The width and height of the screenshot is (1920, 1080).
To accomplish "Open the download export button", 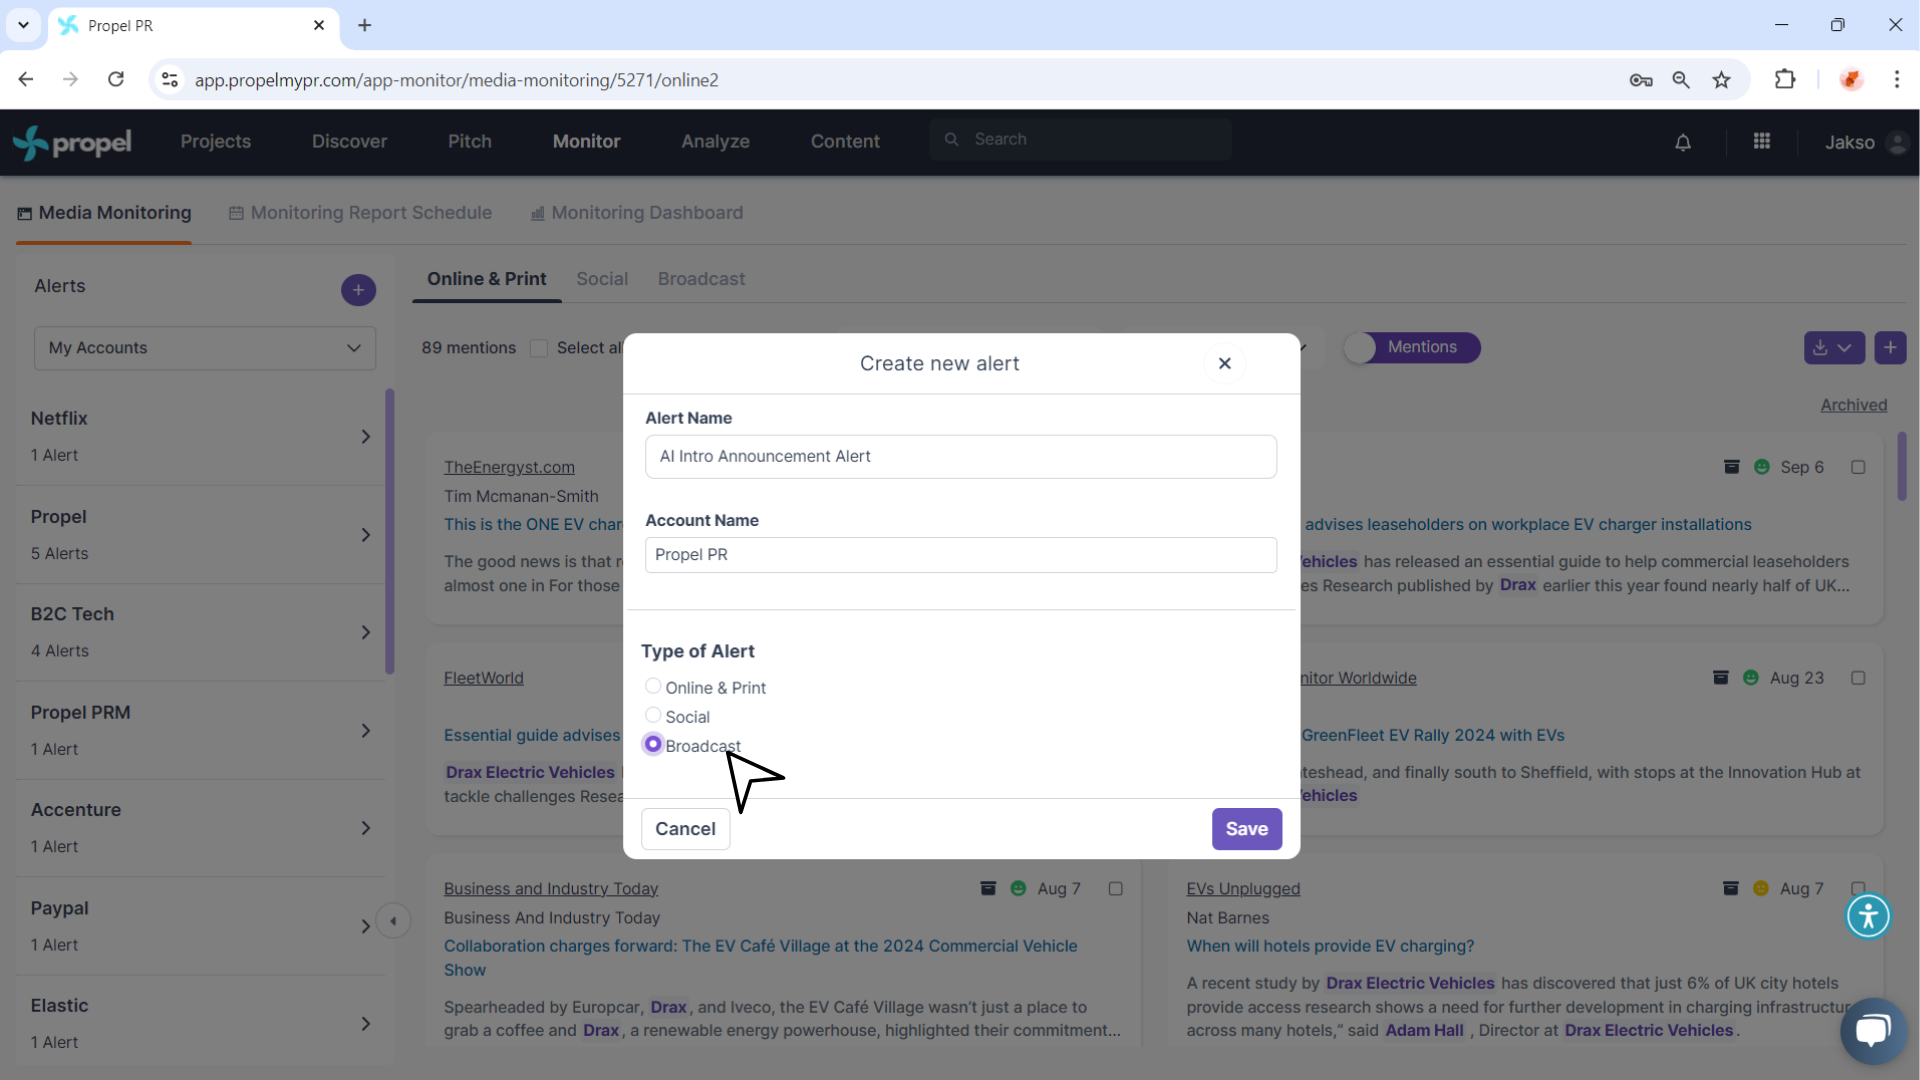I will 1834,347.
